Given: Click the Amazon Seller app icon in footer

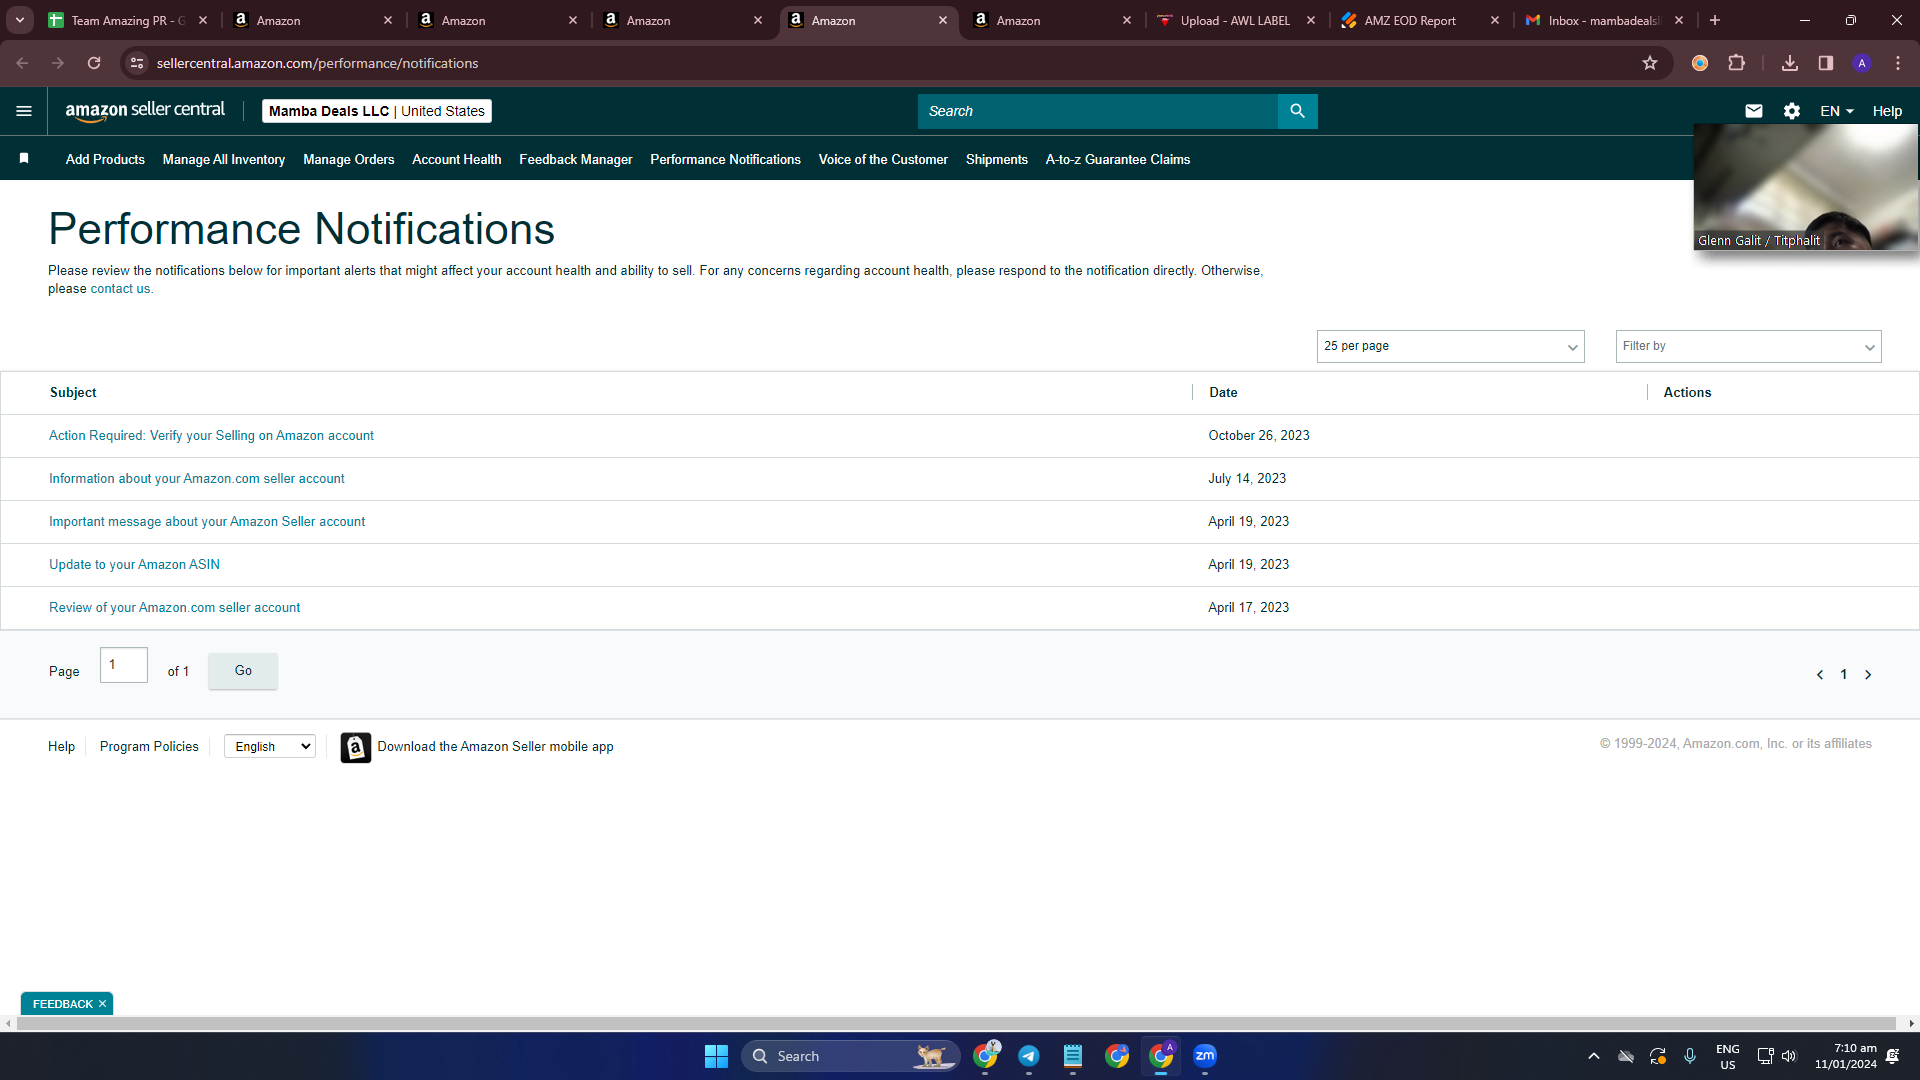Looking at the screenshot, I should tap(355, 747).
